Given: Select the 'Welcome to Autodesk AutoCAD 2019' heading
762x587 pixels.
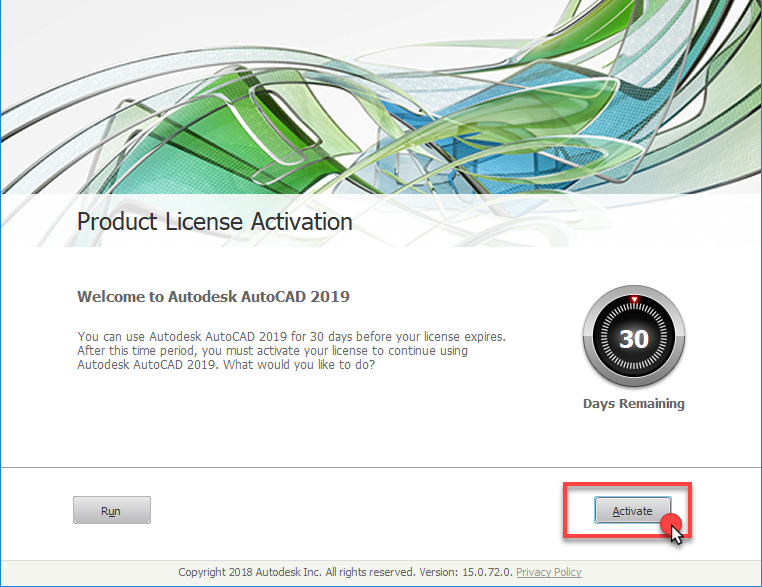Looking at the screenshot, I should pyautogui.click(x=213, y=296).
